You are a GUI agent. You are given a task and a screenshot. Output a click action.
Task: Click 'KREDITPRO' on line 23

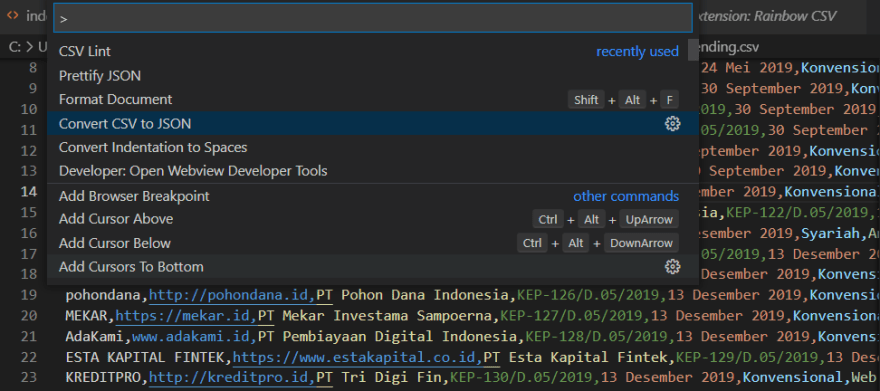pyautogui.click(x=103, y=379)
